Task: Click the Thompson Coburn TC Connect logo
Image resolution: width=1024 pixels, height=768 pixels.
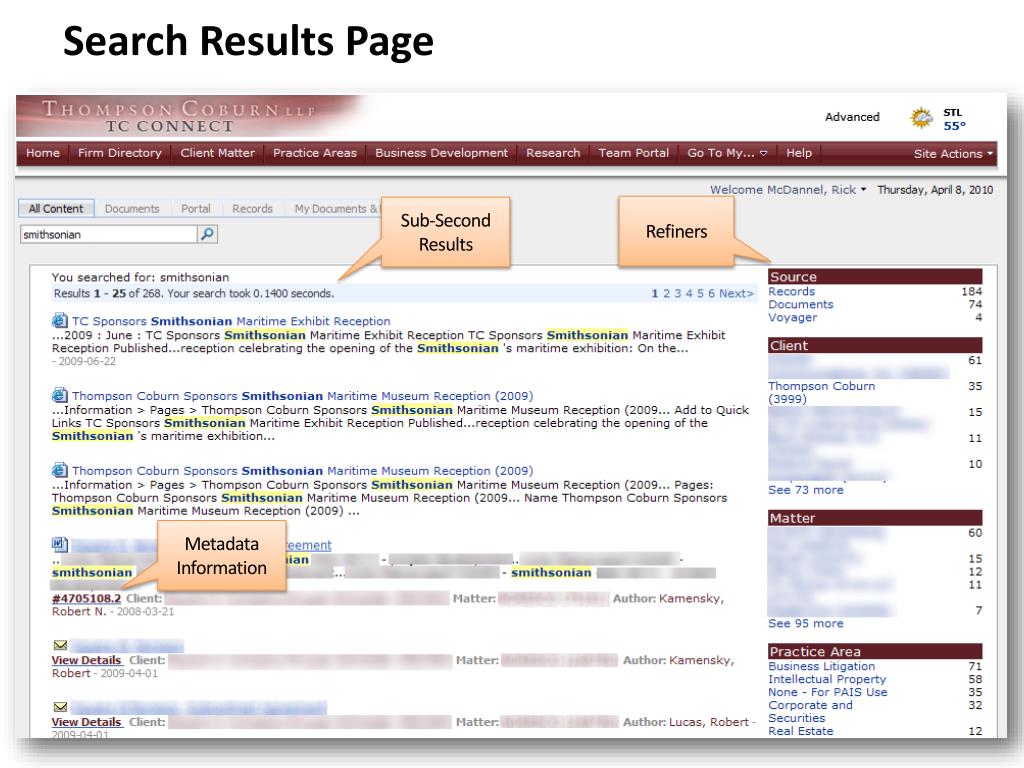Action: coord(180,116)
